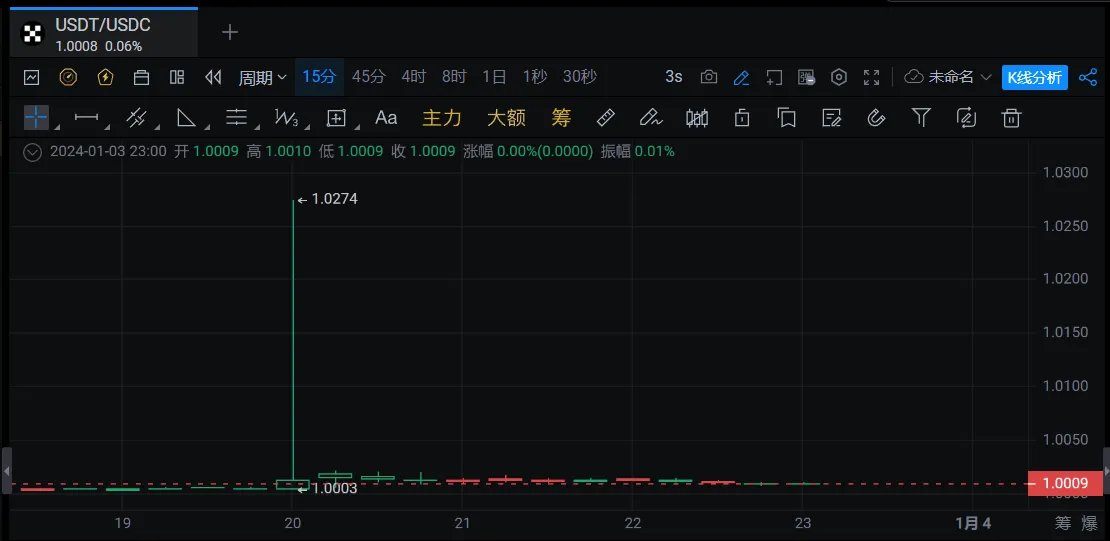Click the 1.0274 high price marker

click(x=328, y=200)
